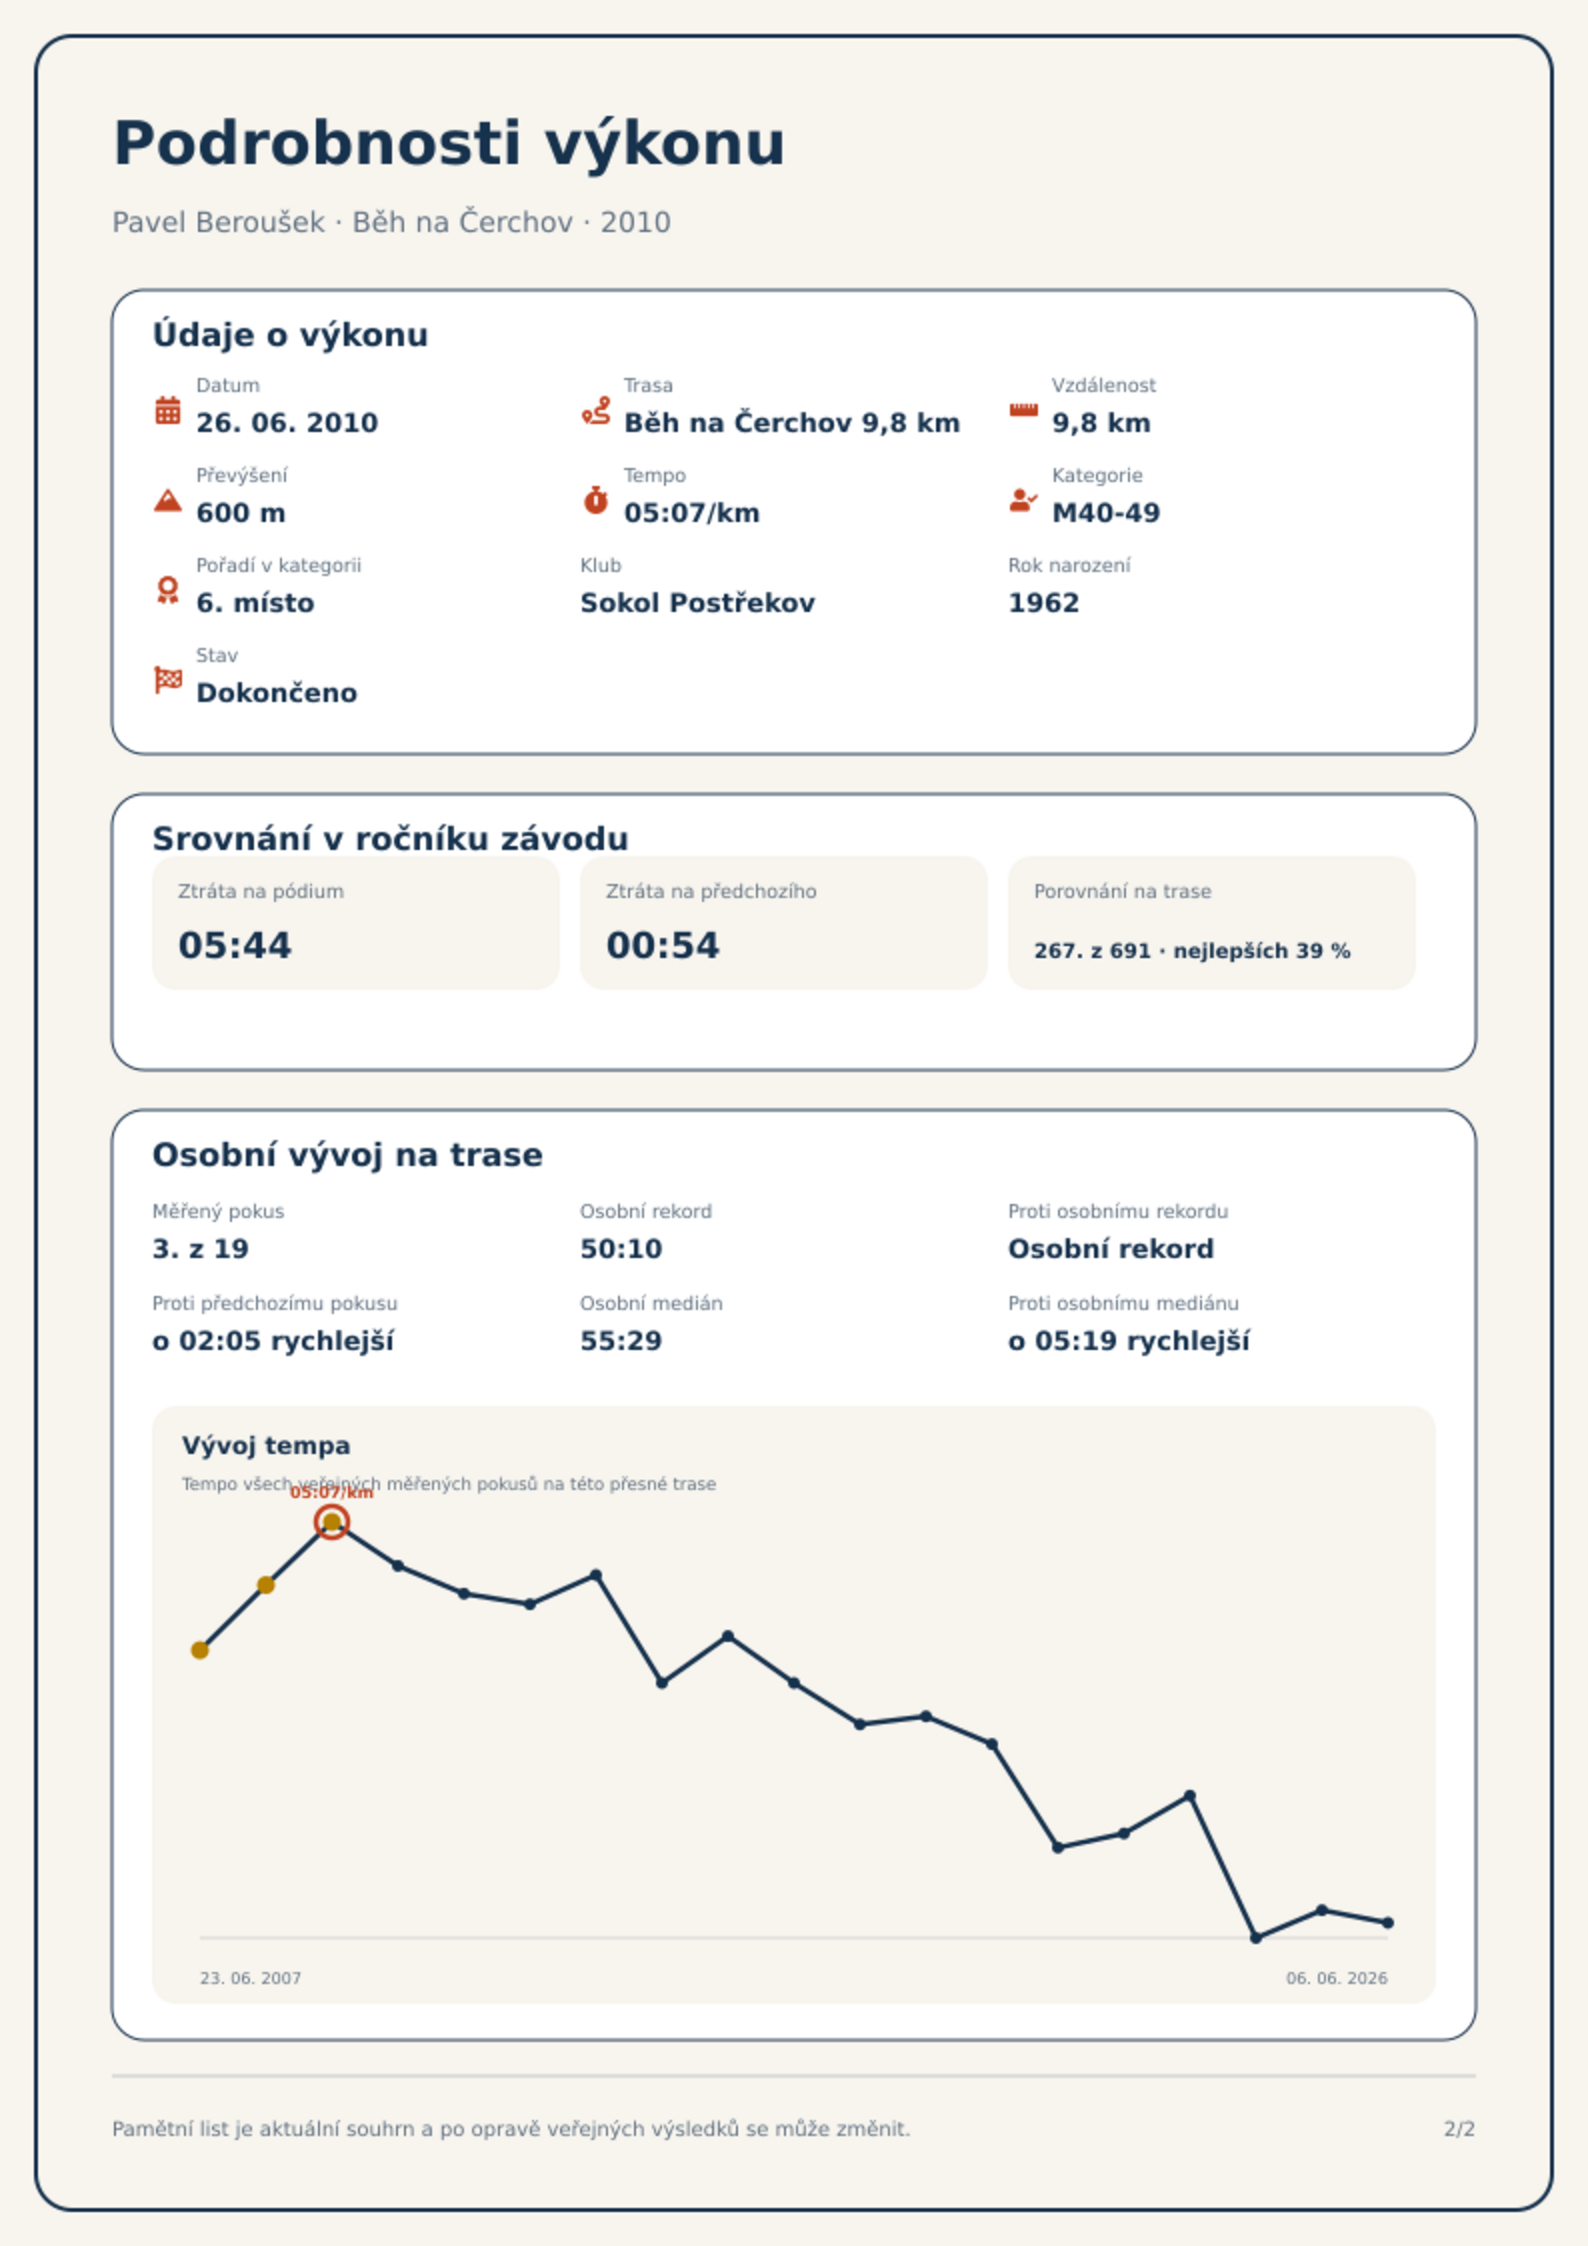This screenshot has width=1588, height=2246.
Task: Click the stopwatch icon next to Tempo
Action: pos(596,500)
